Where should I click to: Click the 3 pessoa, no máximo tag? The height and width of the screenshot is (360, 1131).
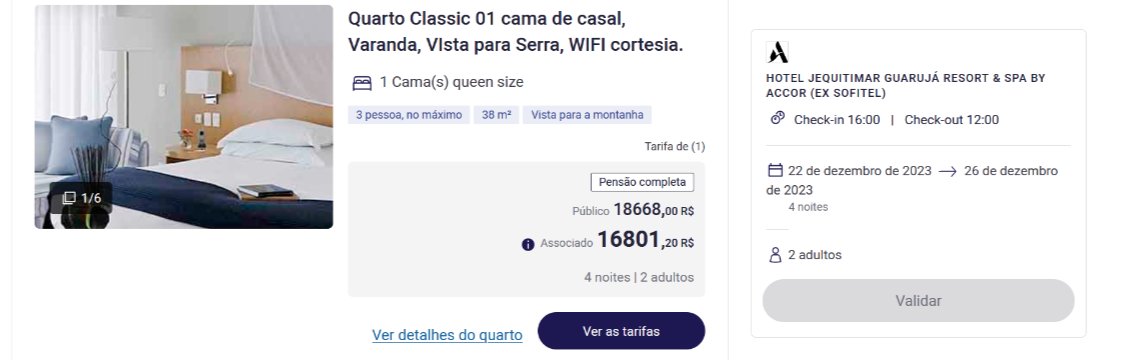(x=409, y=115)
